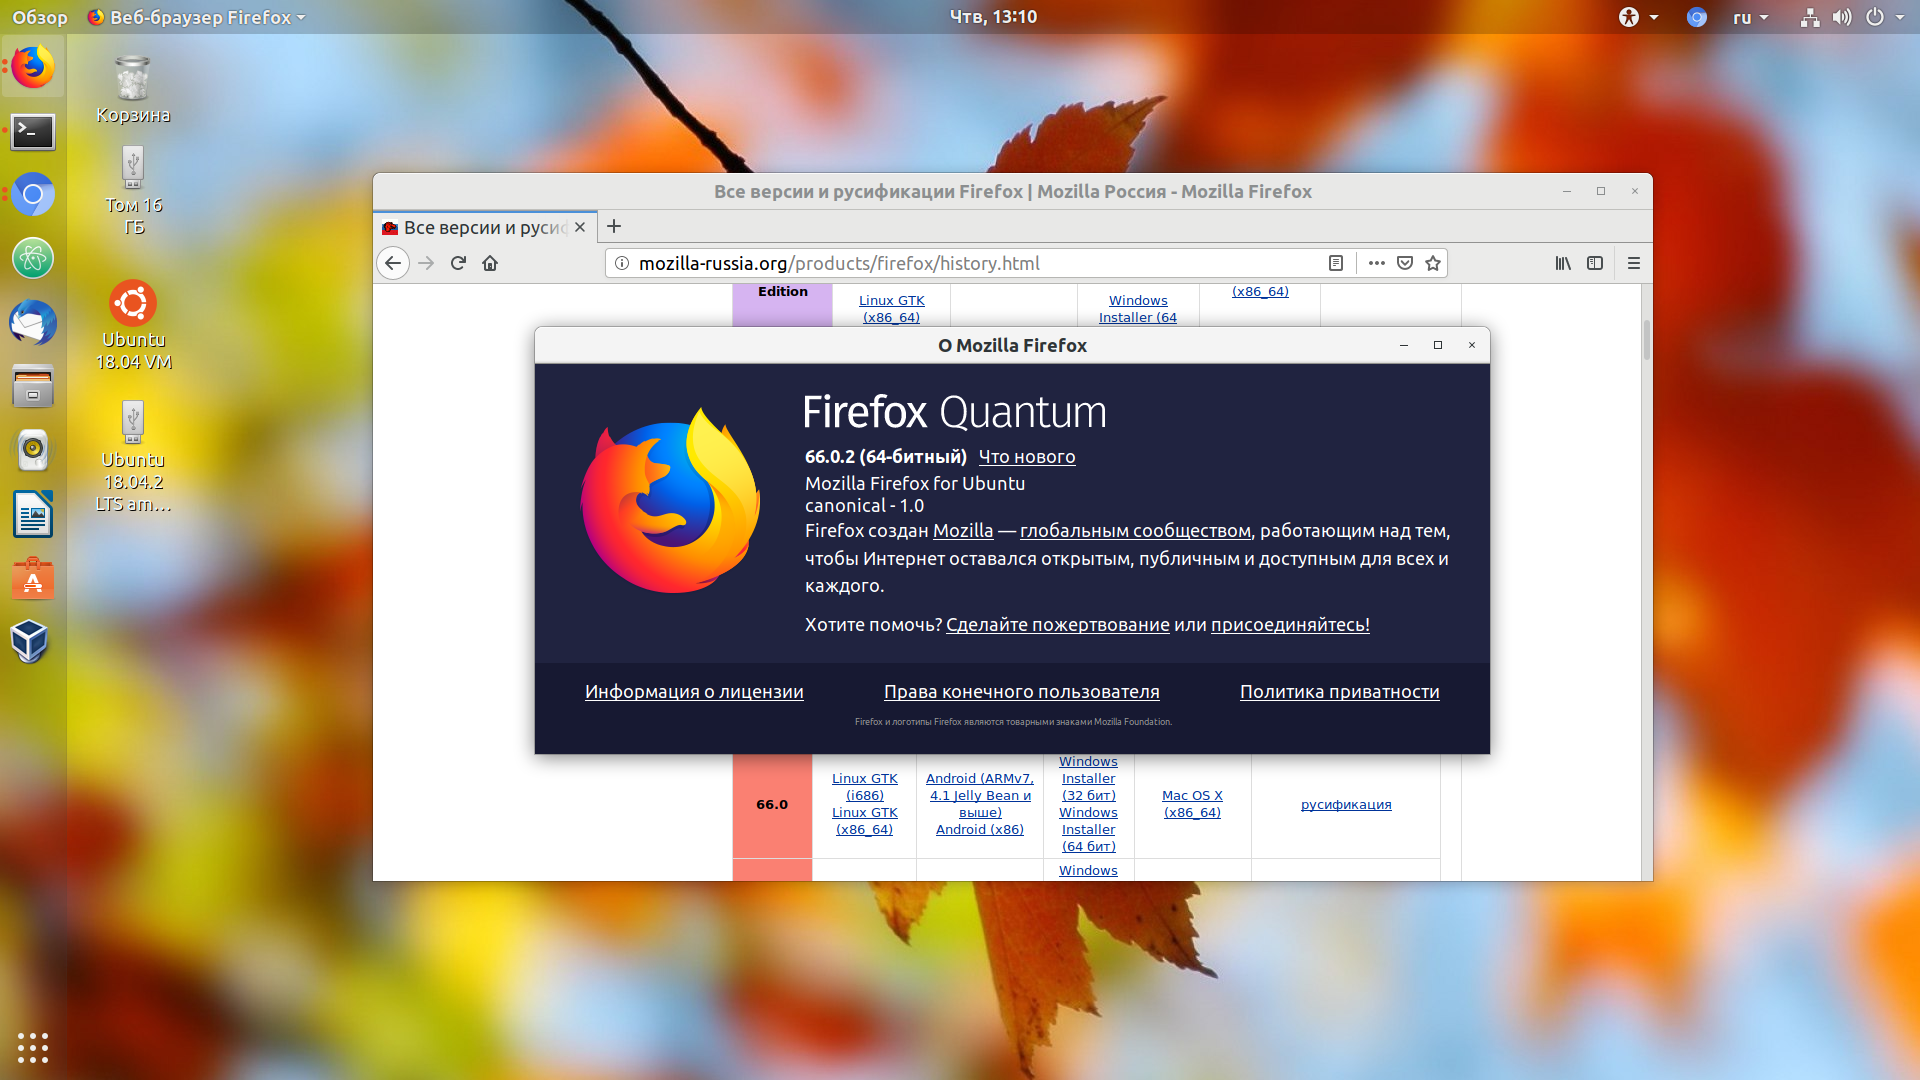Click Linux GTK (i686) link in 66.0 row

point(864,787)
